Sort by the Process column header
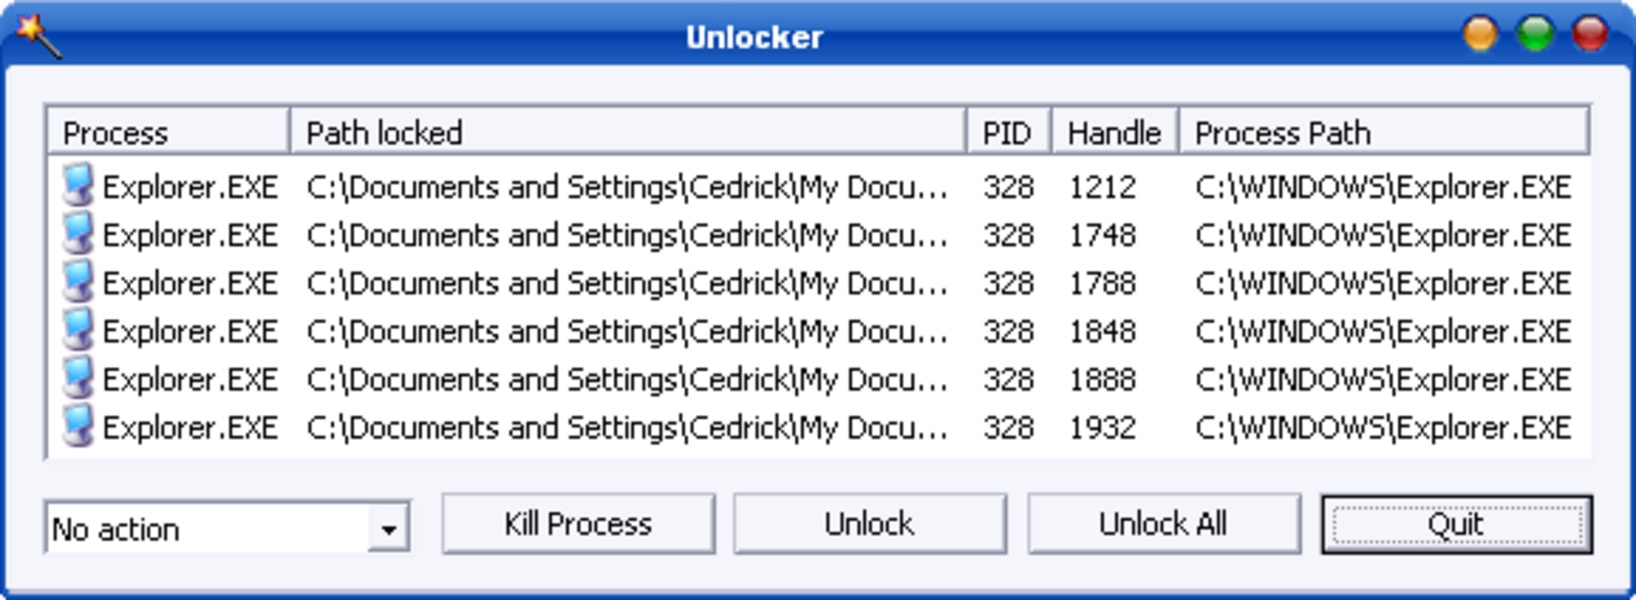Screen dimensions: 1636x600 [167, 132]
